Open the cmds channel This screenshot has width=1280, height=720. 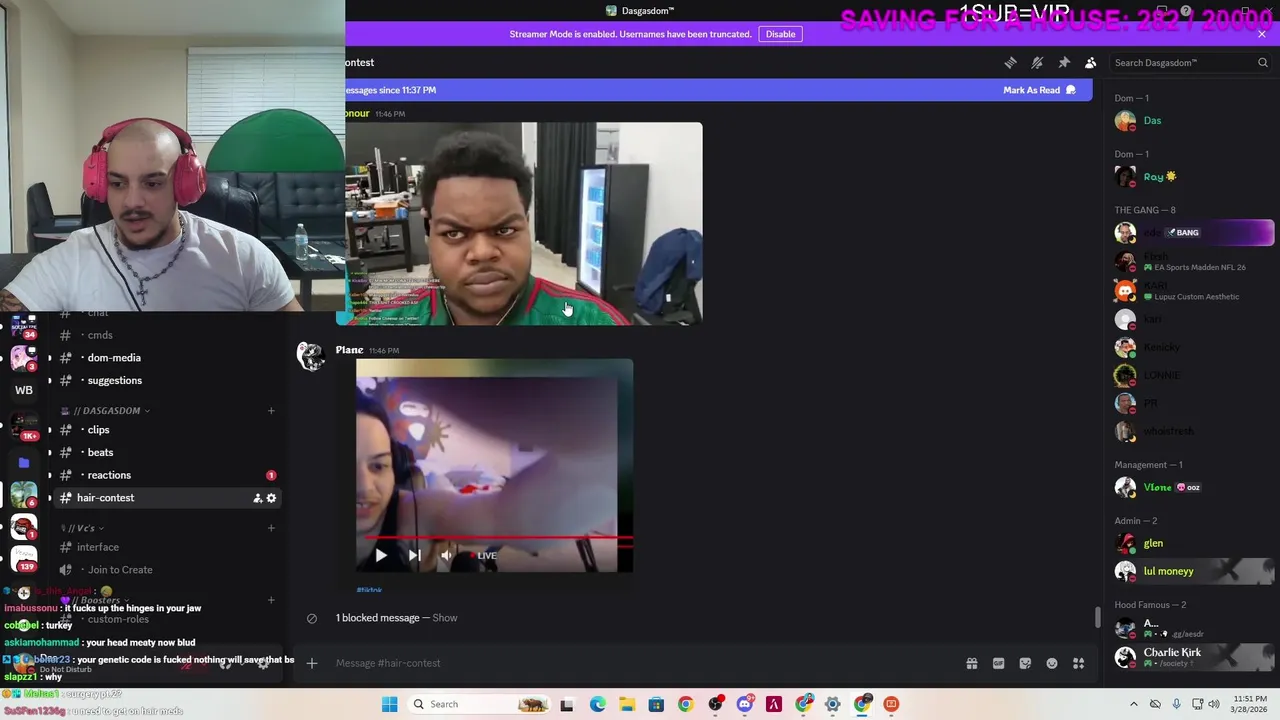pos(100,335)
